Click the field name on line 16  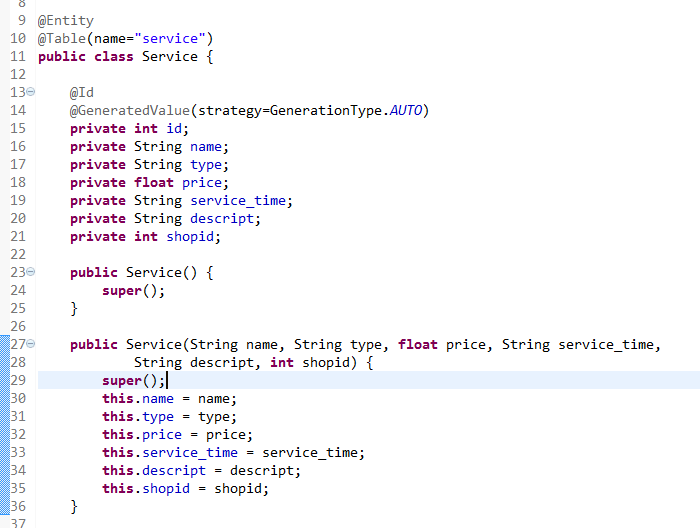(x=206, y=146)
